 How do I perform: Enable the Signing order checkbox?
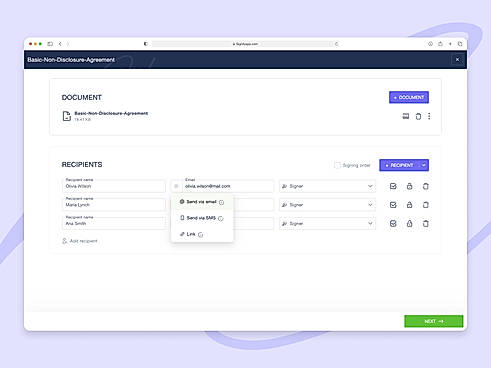pyautogui.click(x=337, y=165)
